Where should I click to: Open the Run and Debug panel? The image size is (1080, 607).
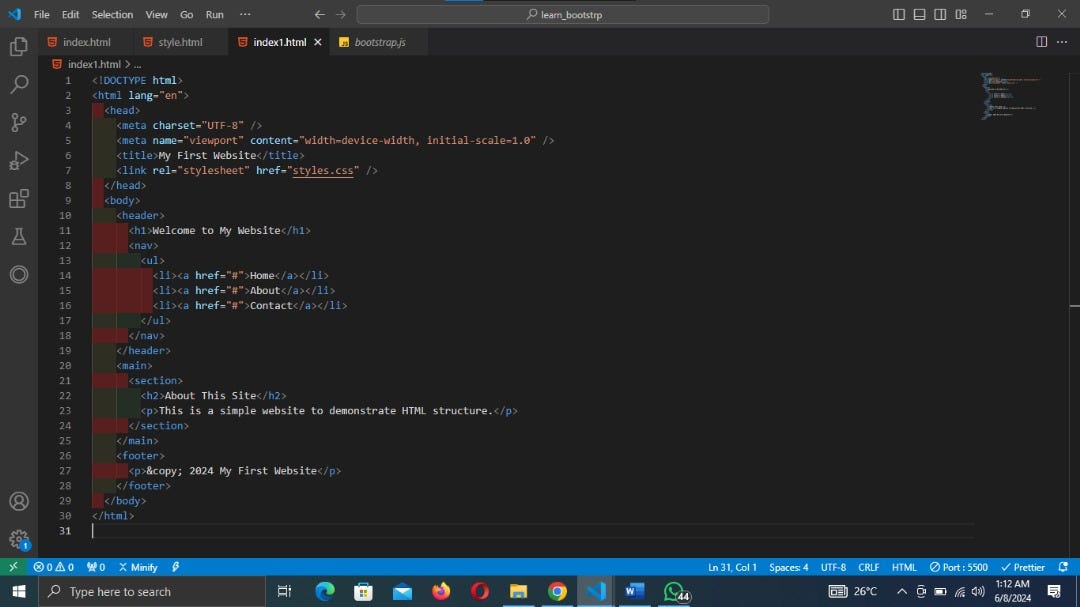pos(18,160)
